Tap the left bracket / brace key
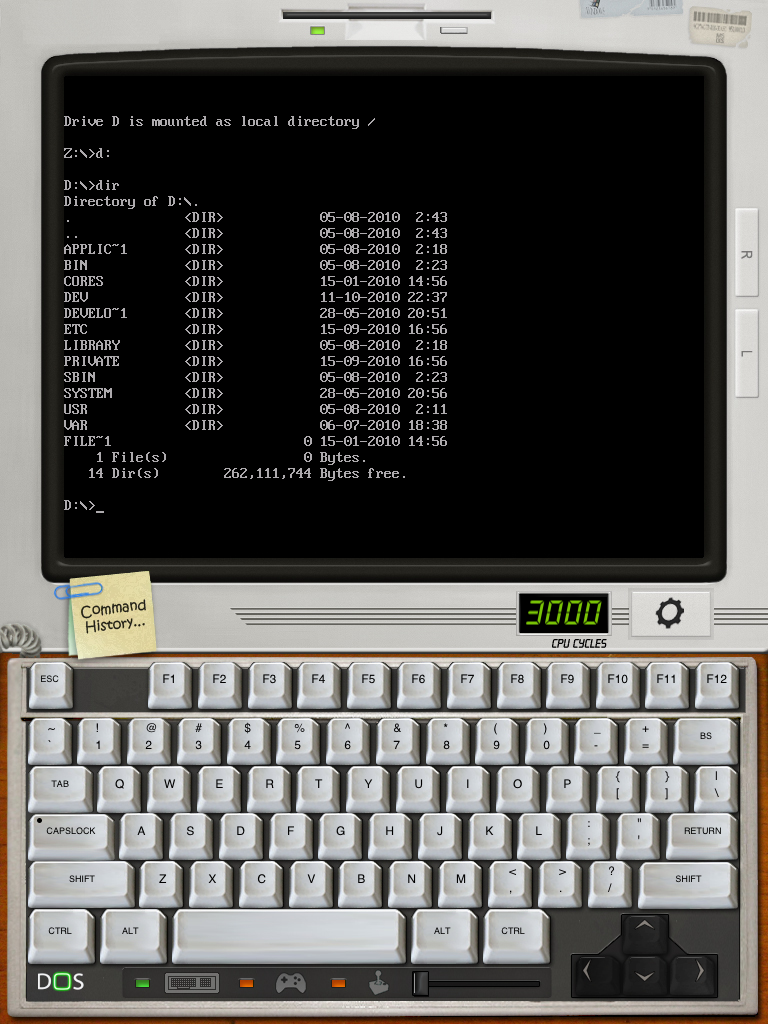768x1024 pixels. 617,788
